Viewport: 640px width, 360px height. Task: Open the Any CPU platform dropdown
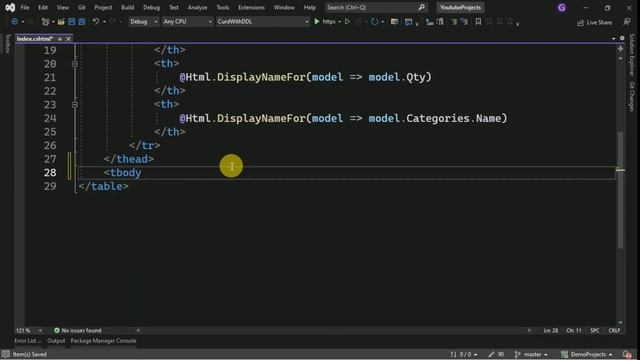[187, 22]
